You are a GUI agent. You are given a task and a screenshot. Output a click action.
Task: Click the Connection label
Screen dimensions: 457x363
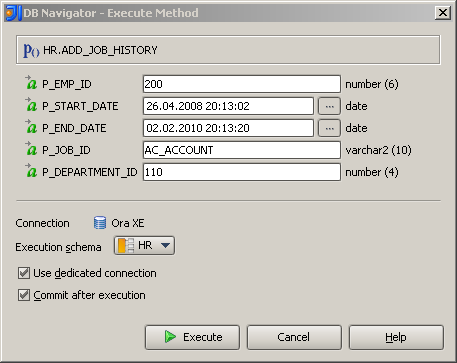pos(42,223)
